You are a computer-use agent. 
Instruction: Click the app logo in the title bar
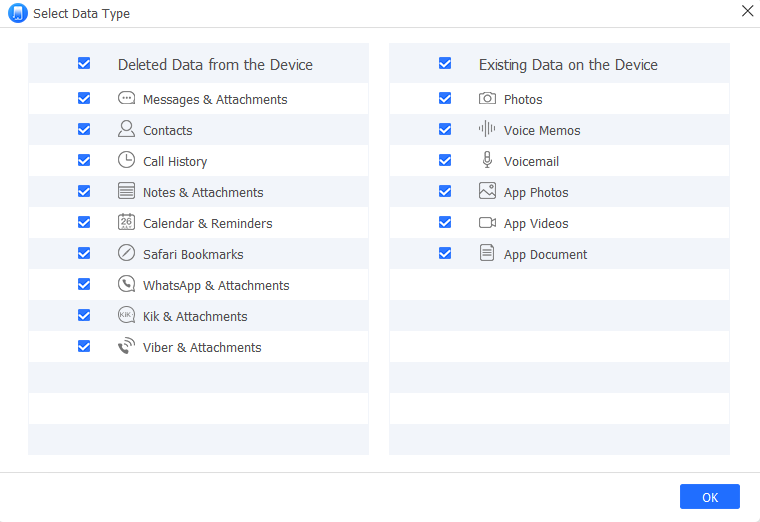pyautogui.click(x=18, y=13)
